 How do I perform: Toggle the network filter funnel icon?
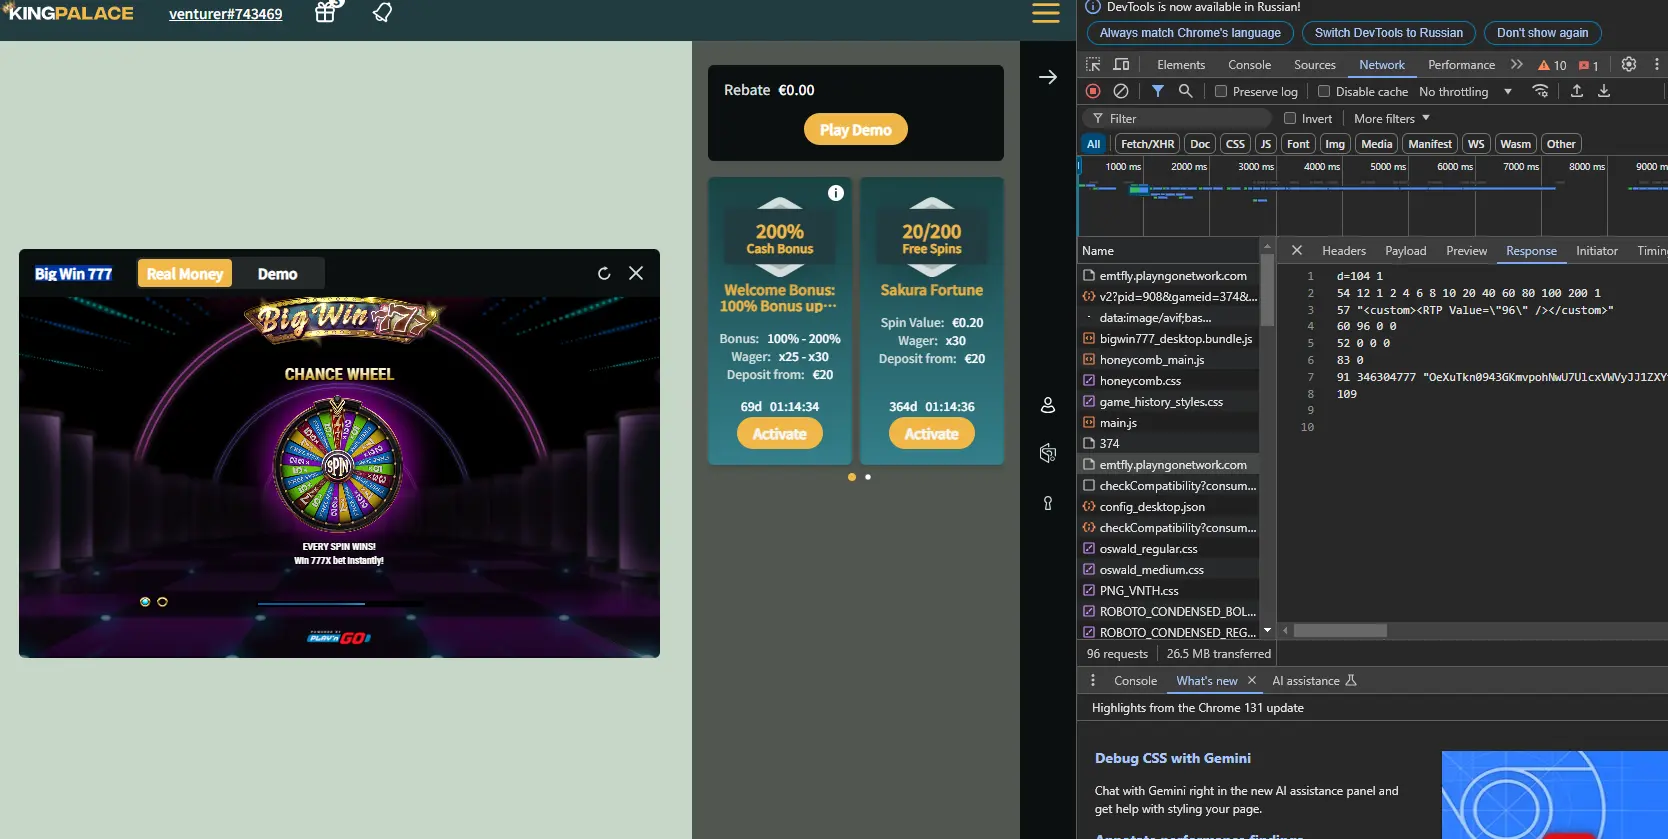1157,91
